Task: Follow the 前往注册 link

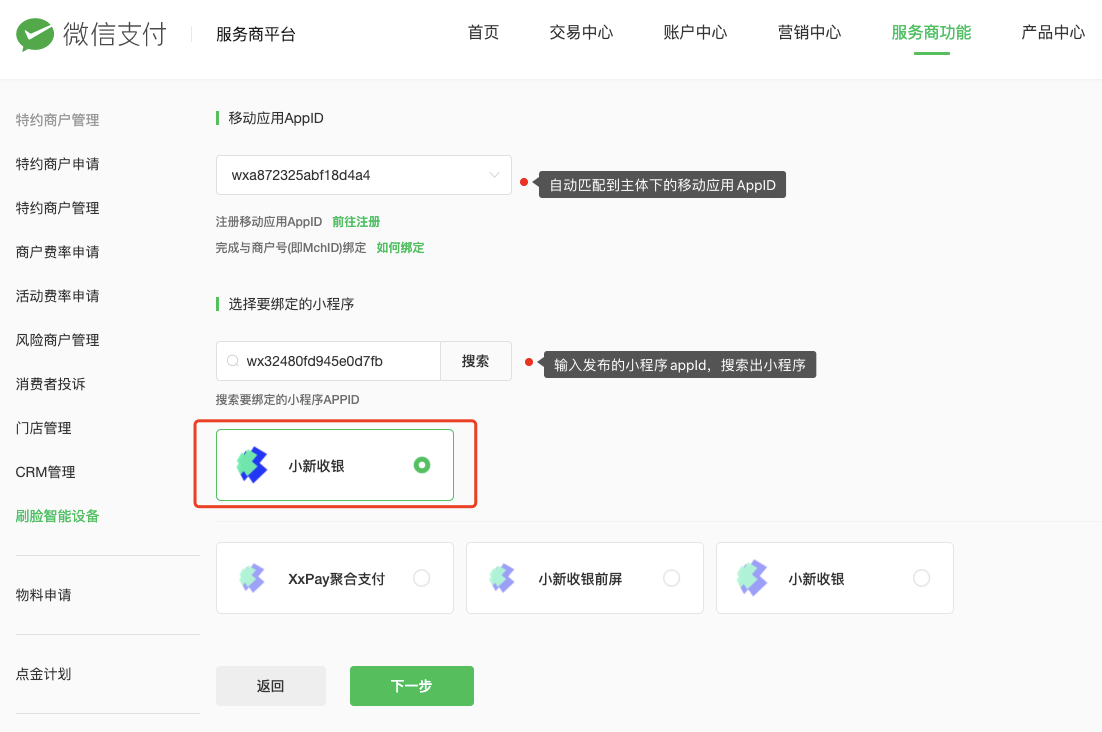Action: [356, 222]
